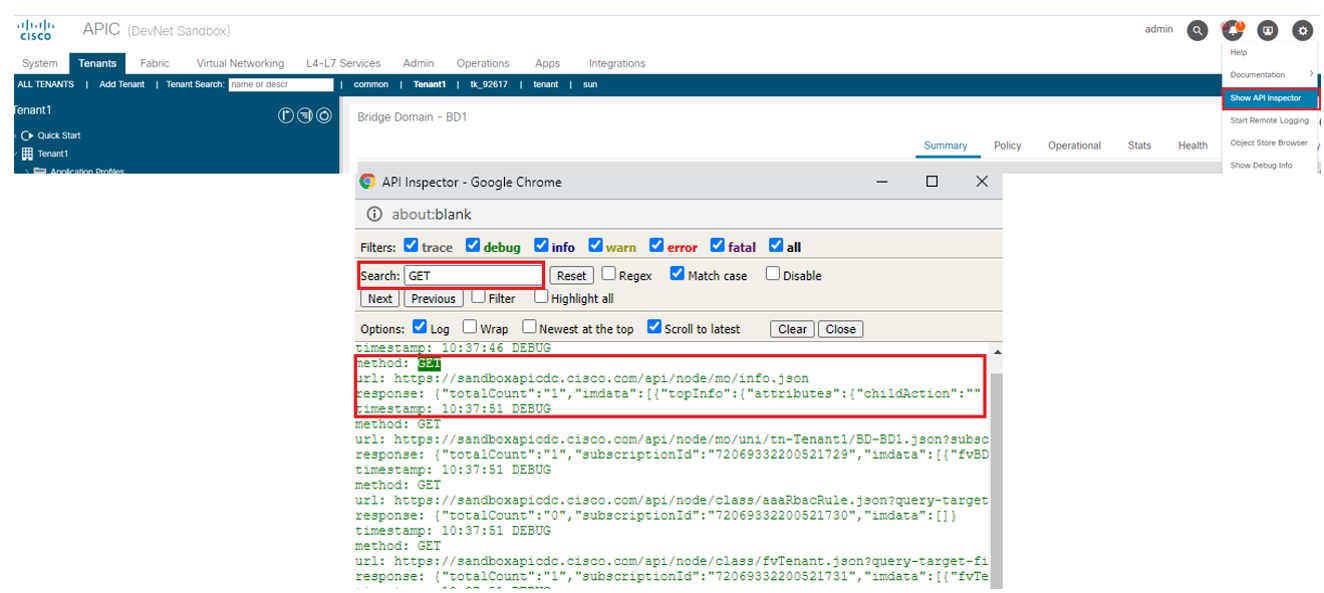
Task: Open the alerts bell icon
Action: click(x=1232, y=30)
